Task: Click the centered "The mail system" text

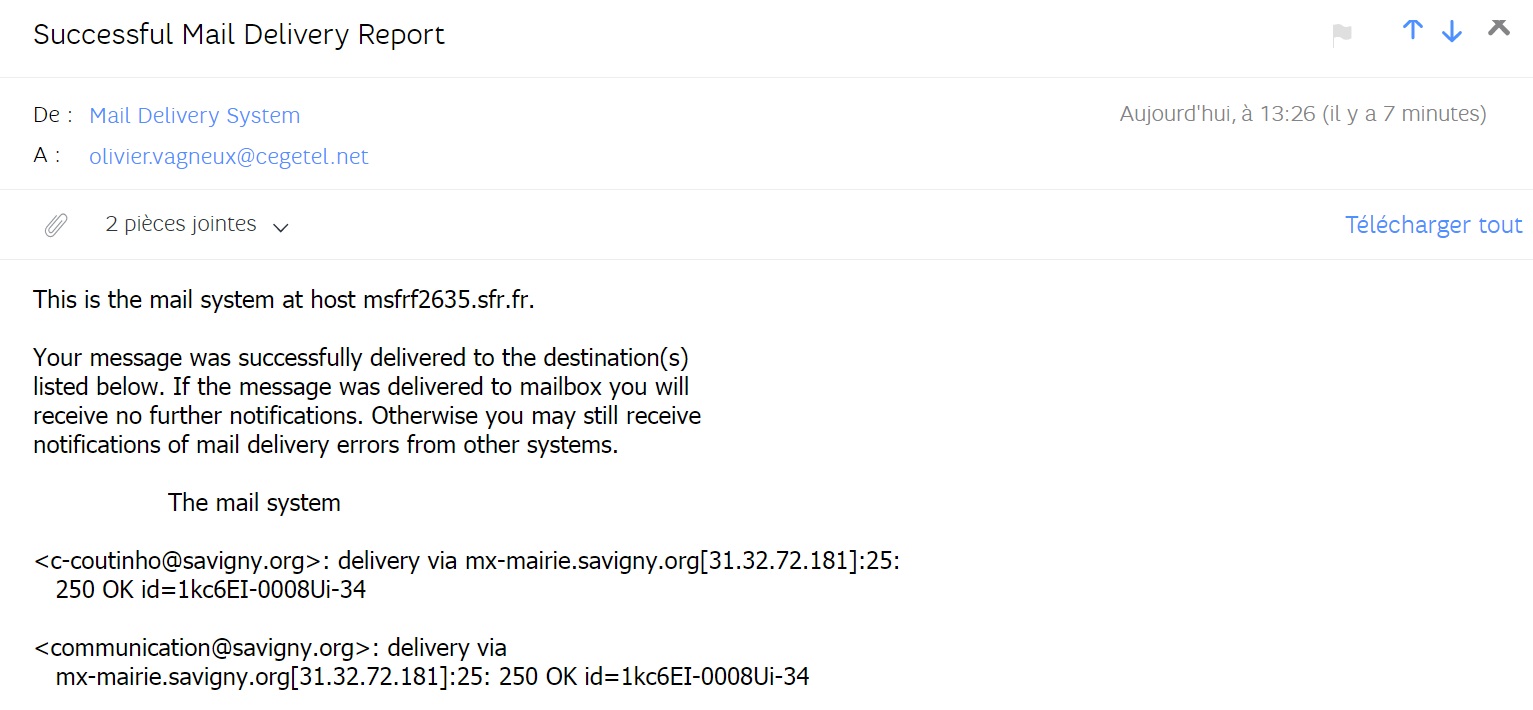Action: tap(254, 502)
